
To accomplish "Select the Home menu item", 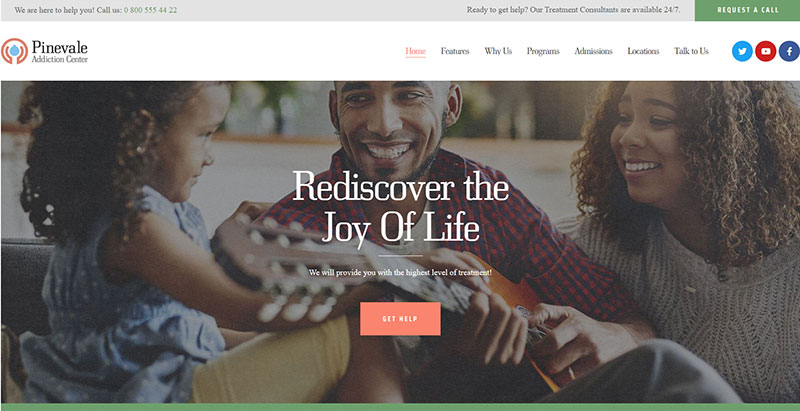I will coord(415,51).
